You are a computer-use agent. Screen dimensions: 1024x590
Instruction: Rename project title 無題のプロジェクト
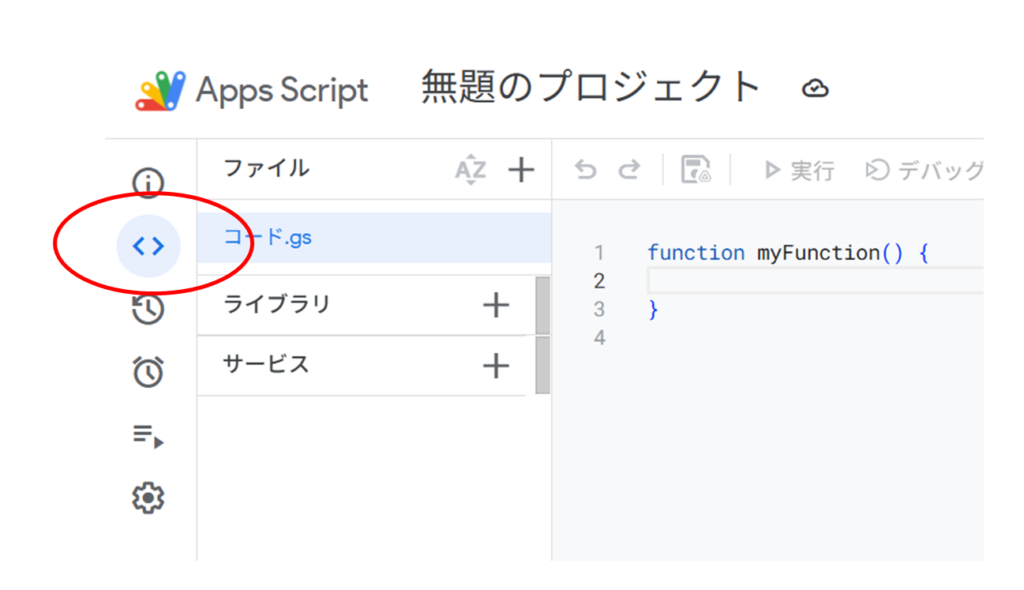(591, 87)
